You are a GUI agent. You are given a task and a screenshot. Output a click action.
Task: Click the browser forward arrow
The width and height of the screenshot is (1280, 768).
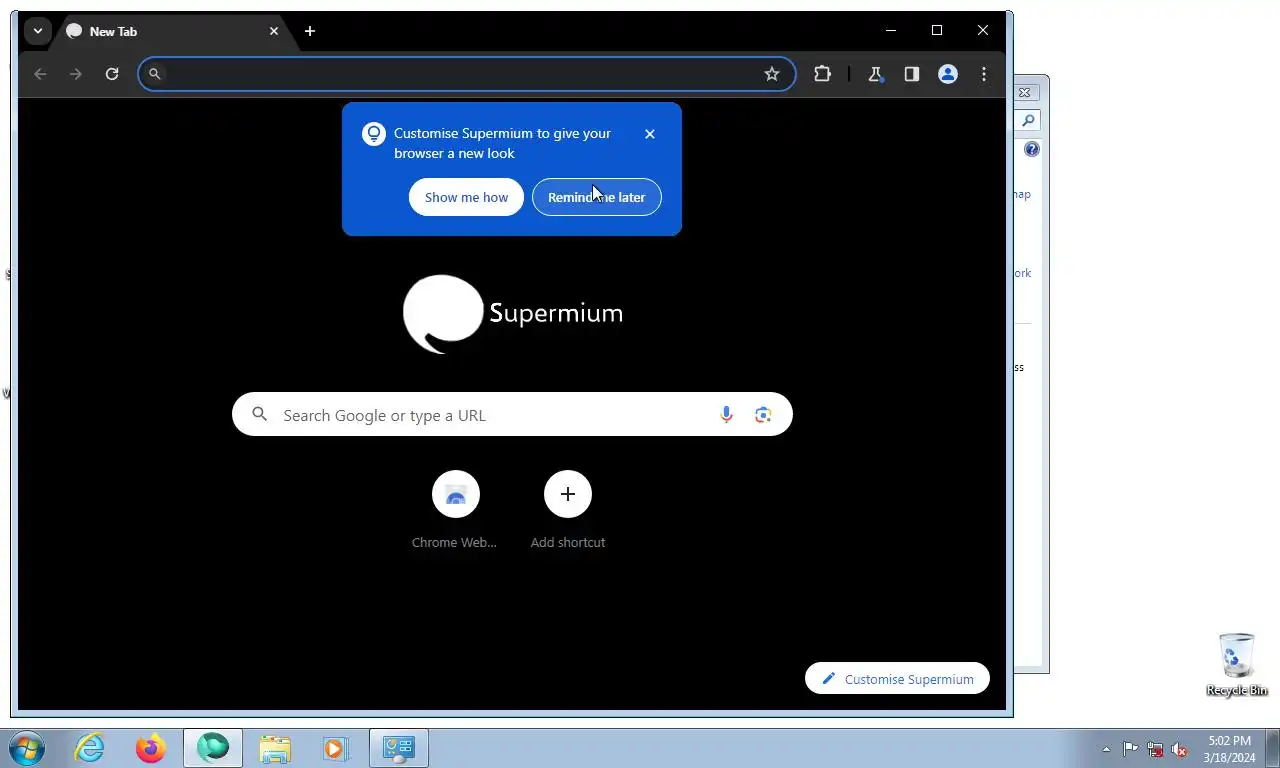point(76,74)
